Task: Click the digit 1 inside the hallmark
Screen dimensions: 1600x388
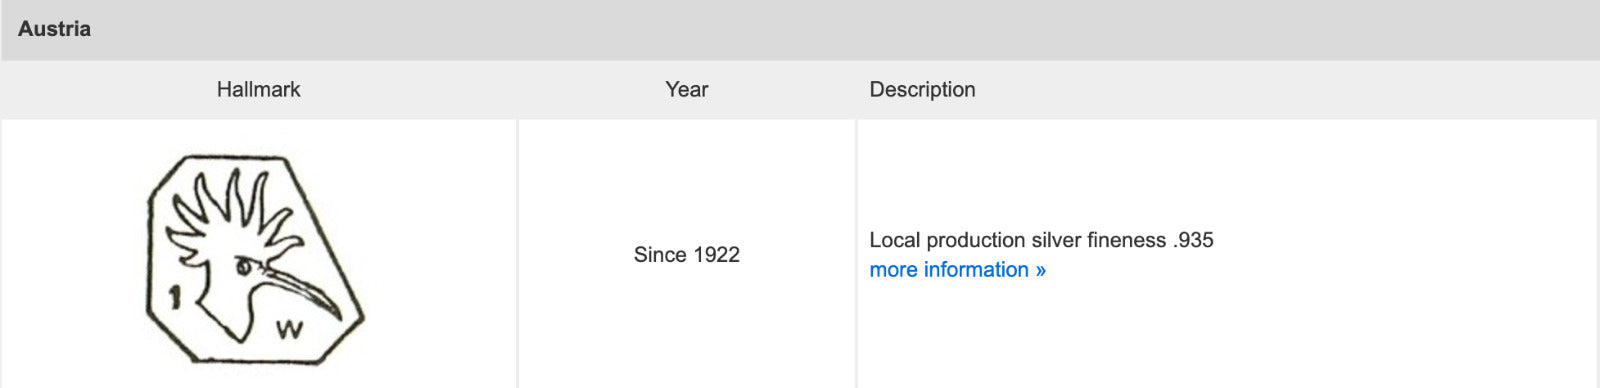Action: coord(175,297)
